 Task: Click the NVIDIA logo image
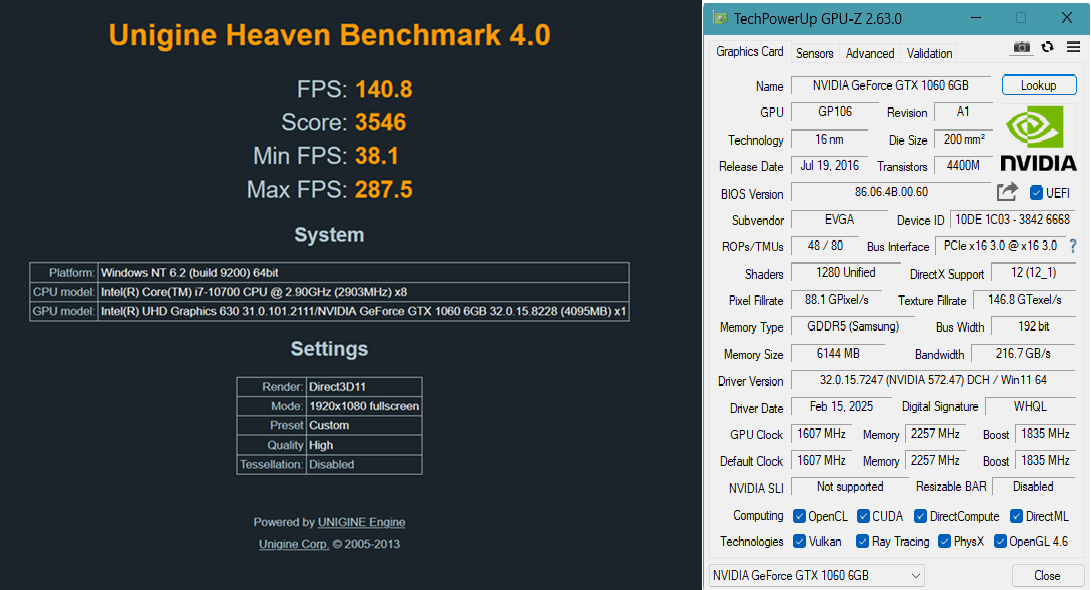(x=1038, y=138)
